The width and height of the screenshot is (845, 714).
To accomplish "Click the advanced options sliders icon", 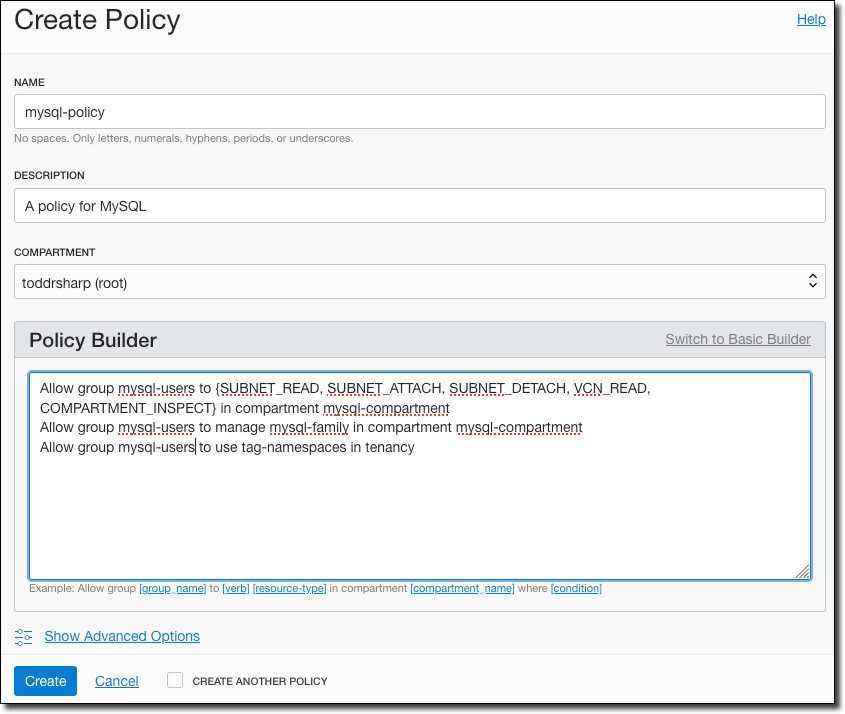I will 24,636.
